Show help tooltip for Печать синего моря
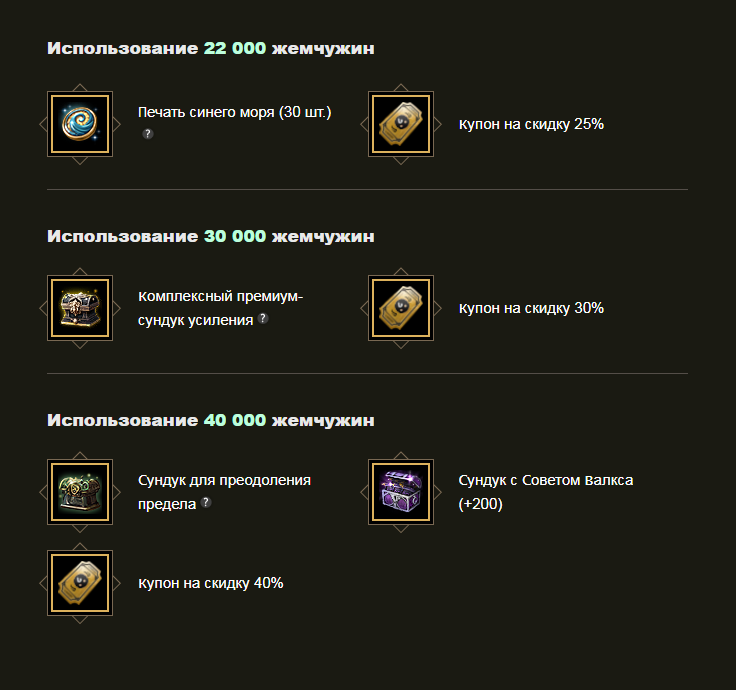Image resolution: width=736 pixels, height=690 pixels. click(x=148, y=134)
